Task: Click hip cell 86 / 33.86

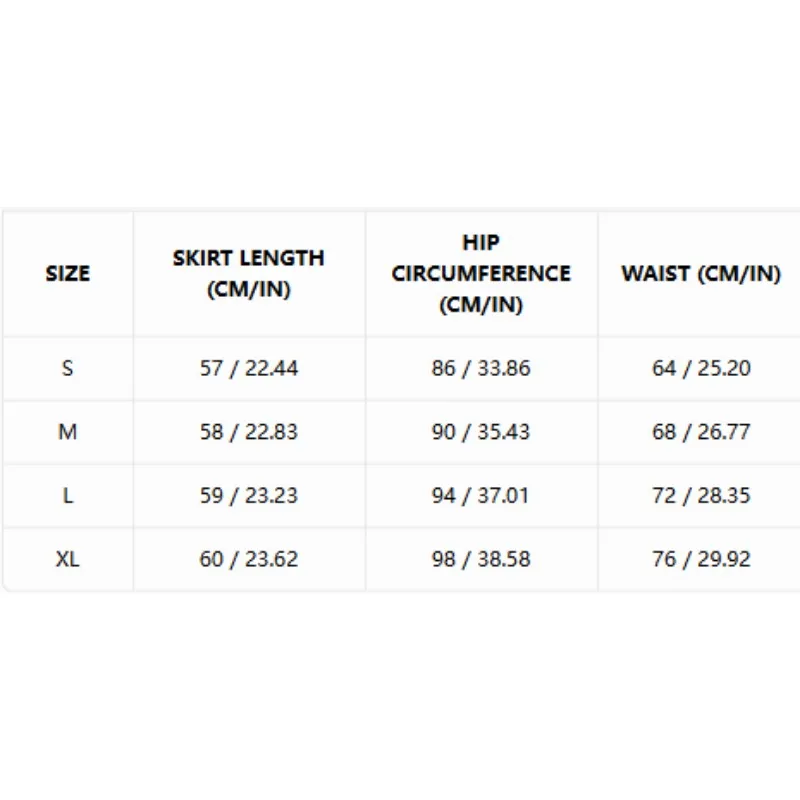Action: [x=481, y=368]
